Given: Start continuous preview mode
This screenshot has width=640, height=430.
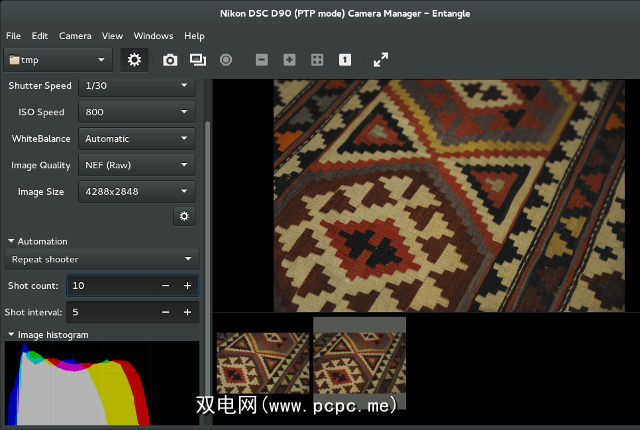Looking at the screenshot, I should tap(197, 60).
